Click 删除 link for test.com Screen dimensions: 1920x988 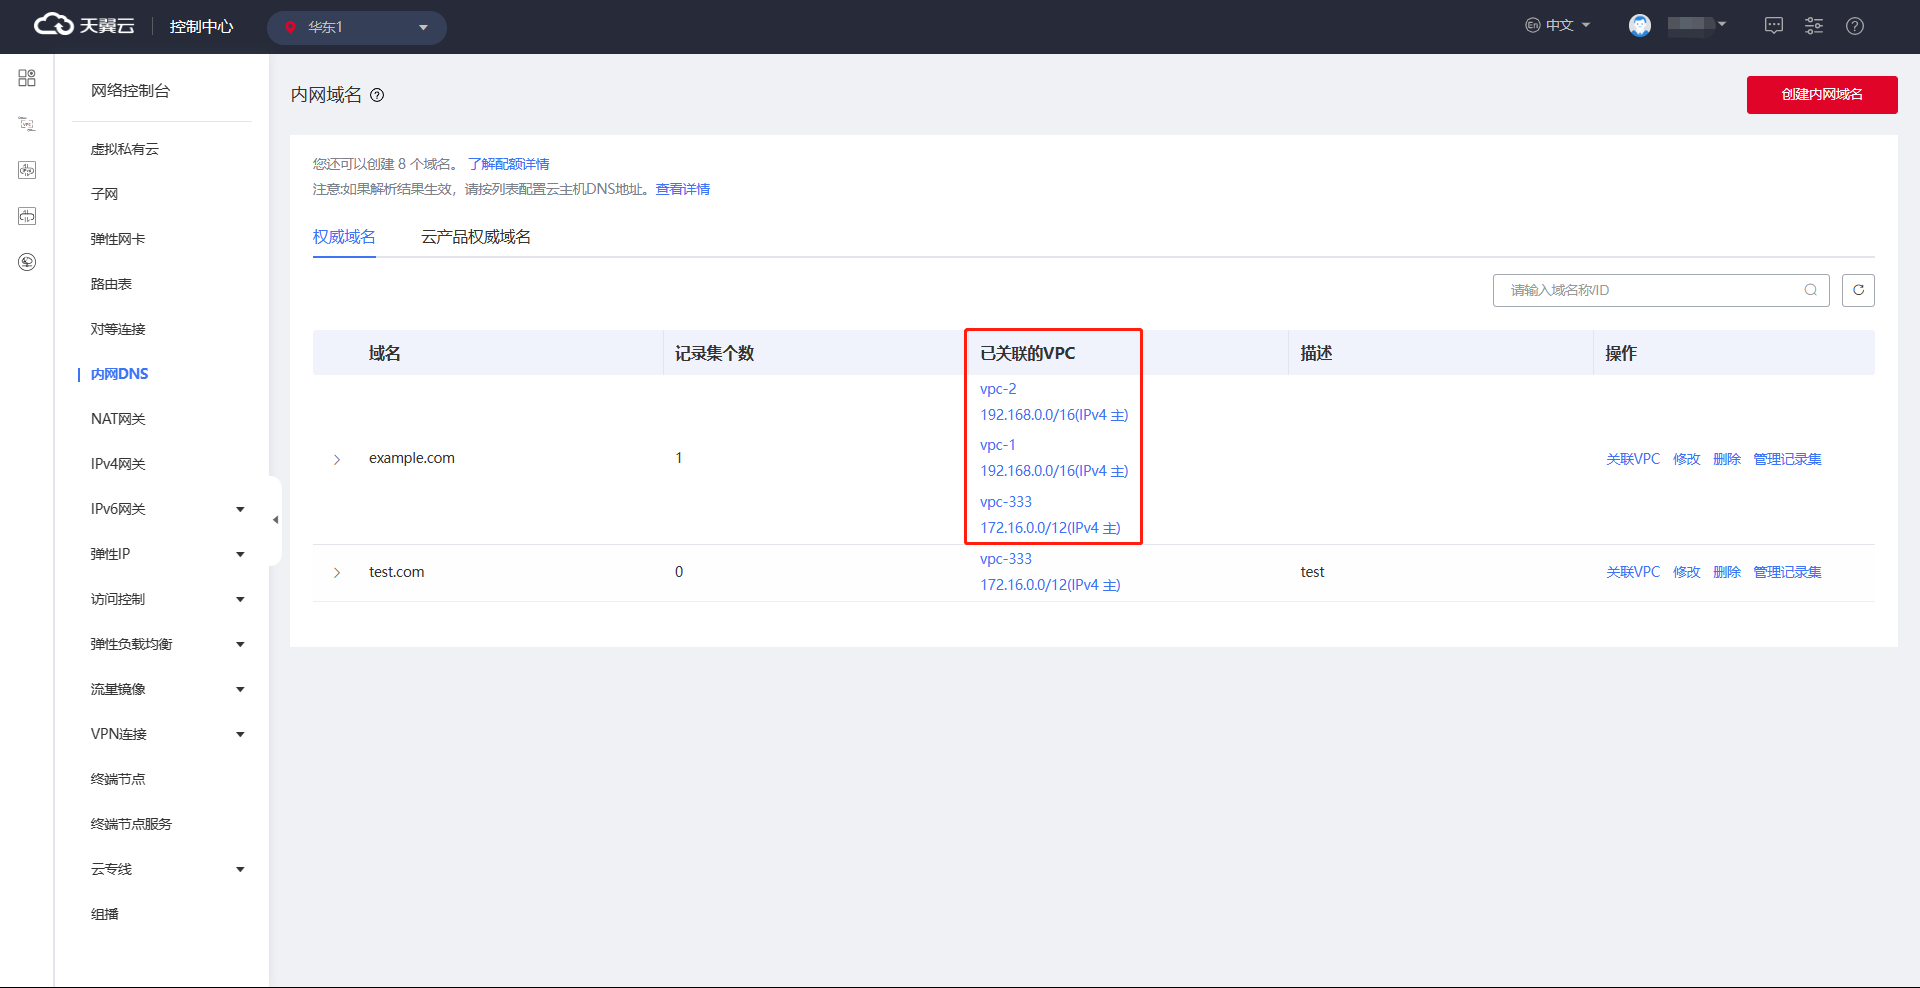1726,572
